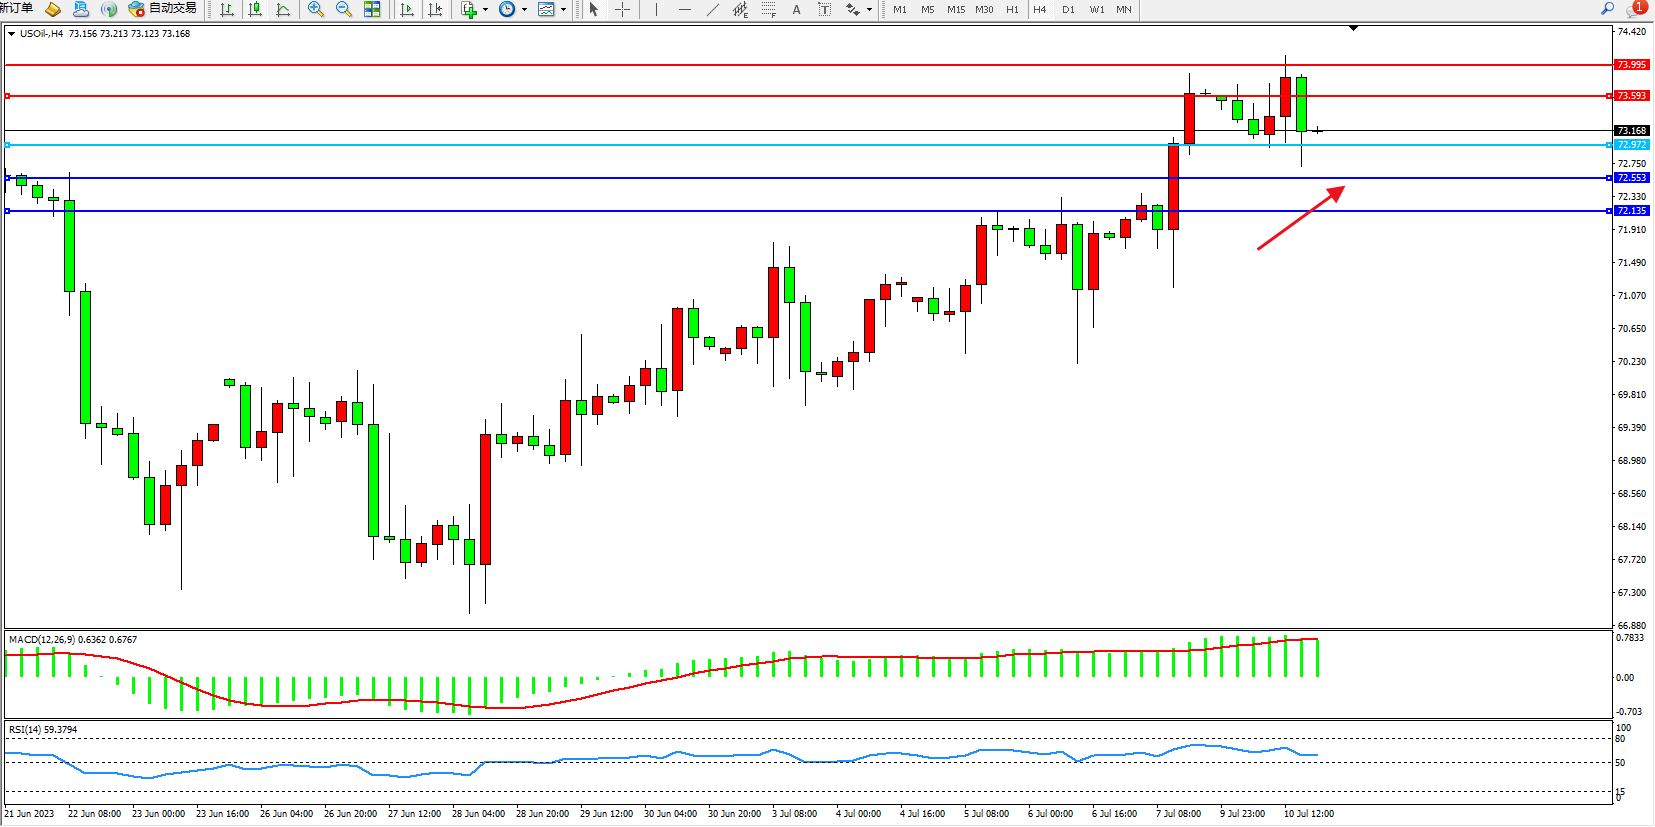The width and height of the screenshot is (1655, 827).
Task: Click the chart shift triangle marker
Action: [x=1353, y=29]
